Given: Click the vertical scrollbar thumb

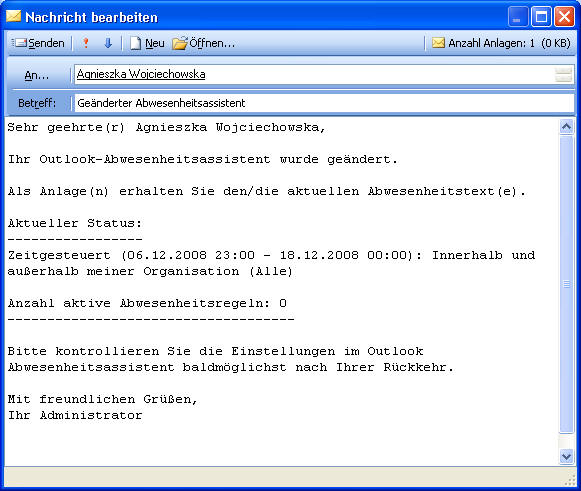Looking at the screenshot, I should coord(566,284).
